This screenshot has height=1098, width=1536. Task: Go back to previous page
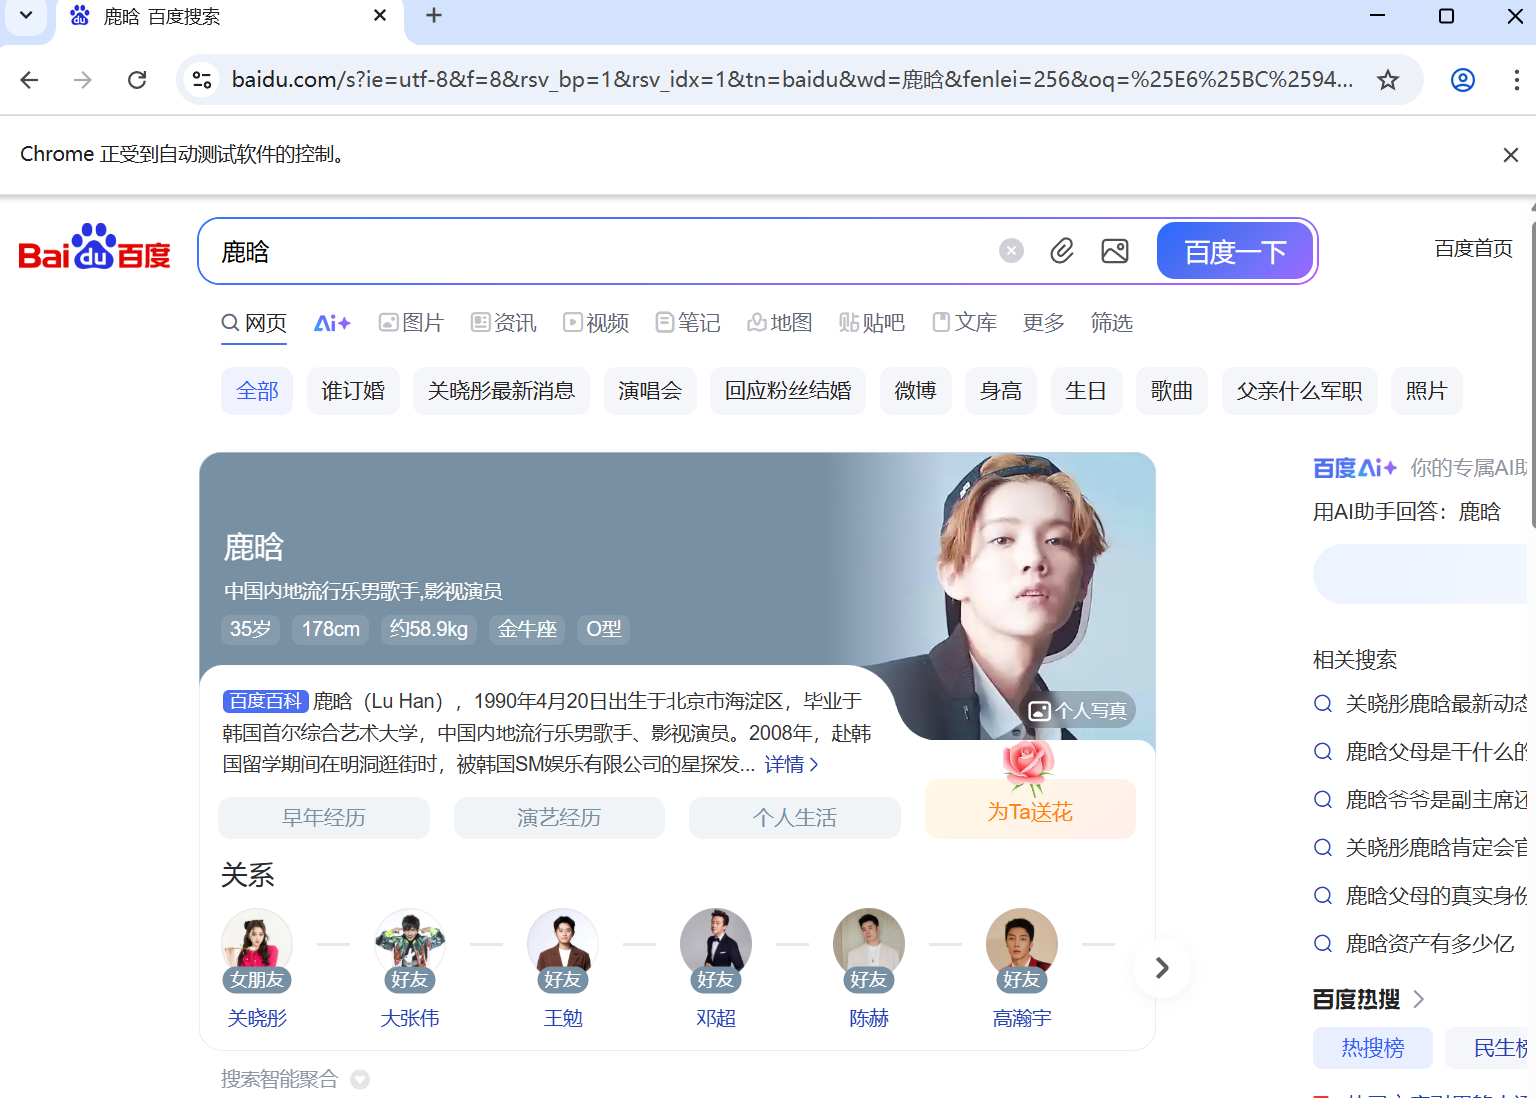coord(29,80)
